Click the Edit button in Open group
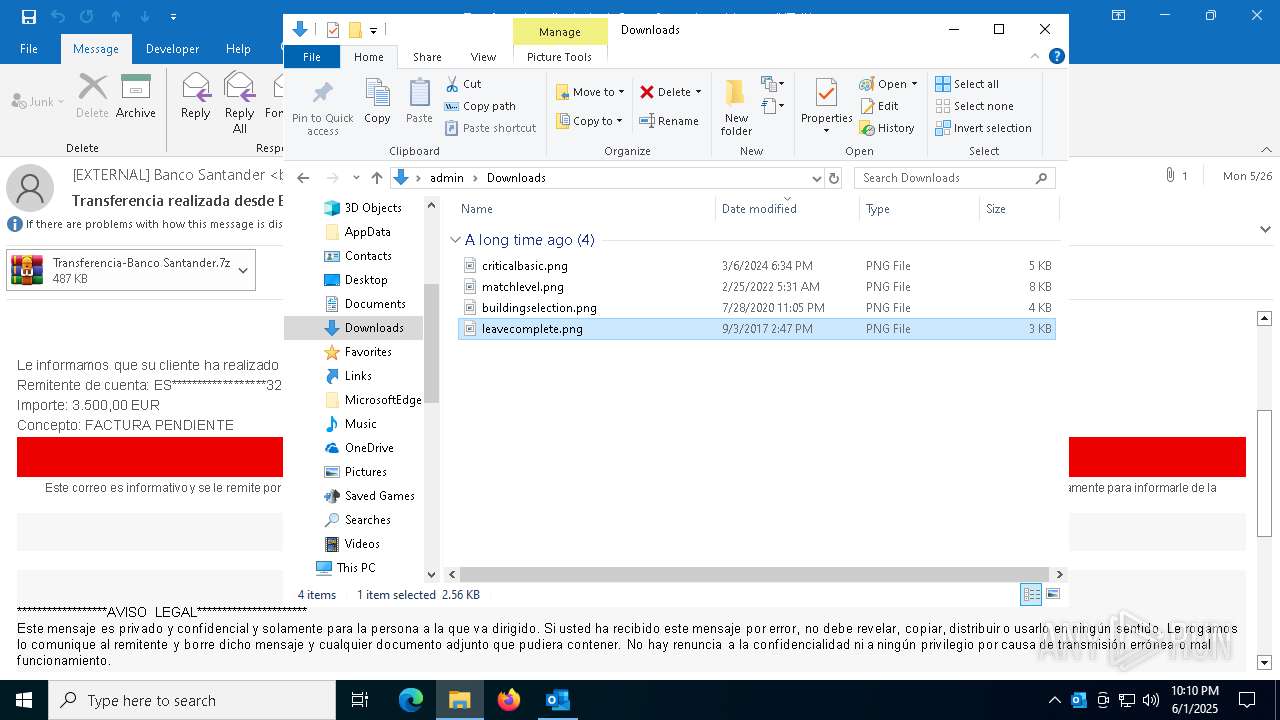This screenshot has height=720, width=1280. (x=879, y=106)
